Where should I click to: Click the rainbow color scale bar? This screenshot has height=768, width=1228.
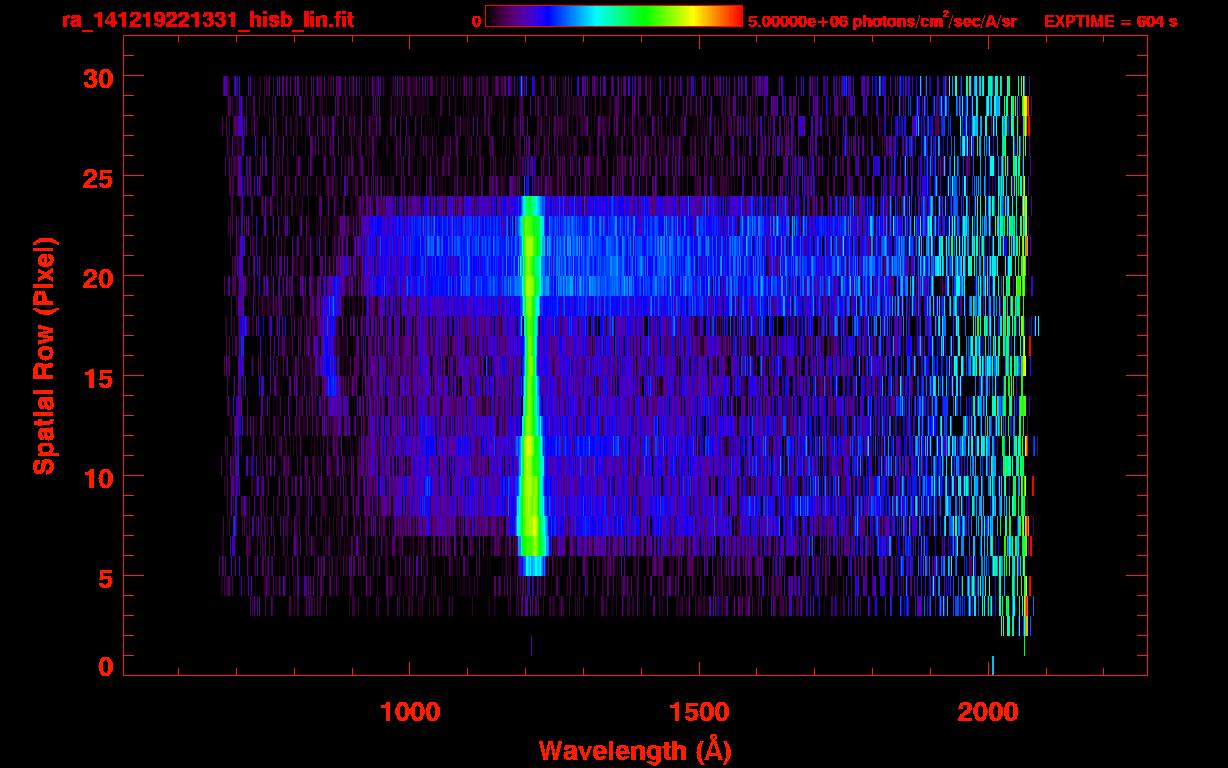click(614, 16)
